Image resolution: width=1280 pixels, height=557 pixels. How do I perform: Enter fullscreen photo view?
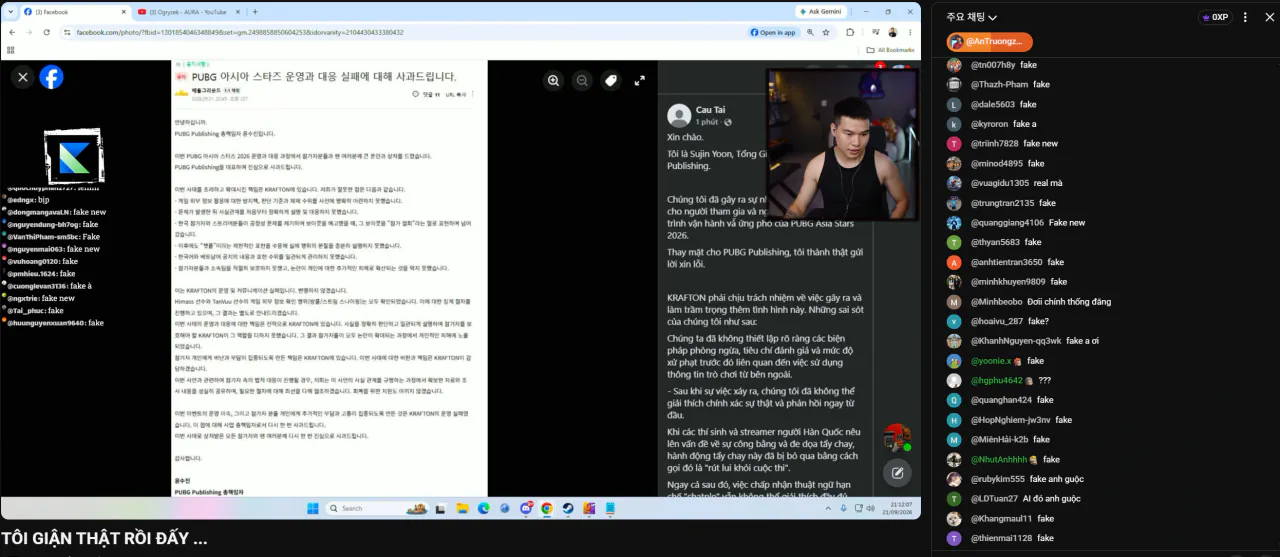640,81
